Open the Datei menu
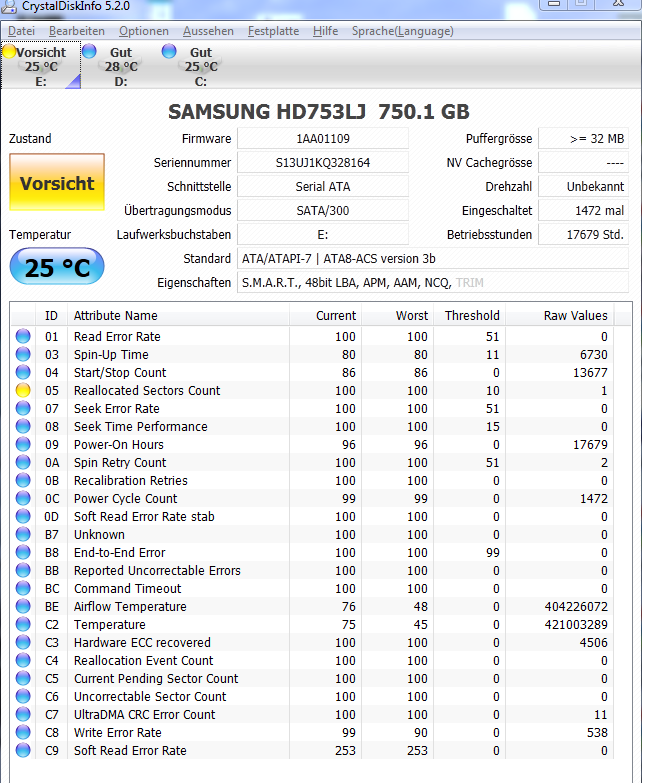This screenshot has width=646, height=783. pos(21,31)
